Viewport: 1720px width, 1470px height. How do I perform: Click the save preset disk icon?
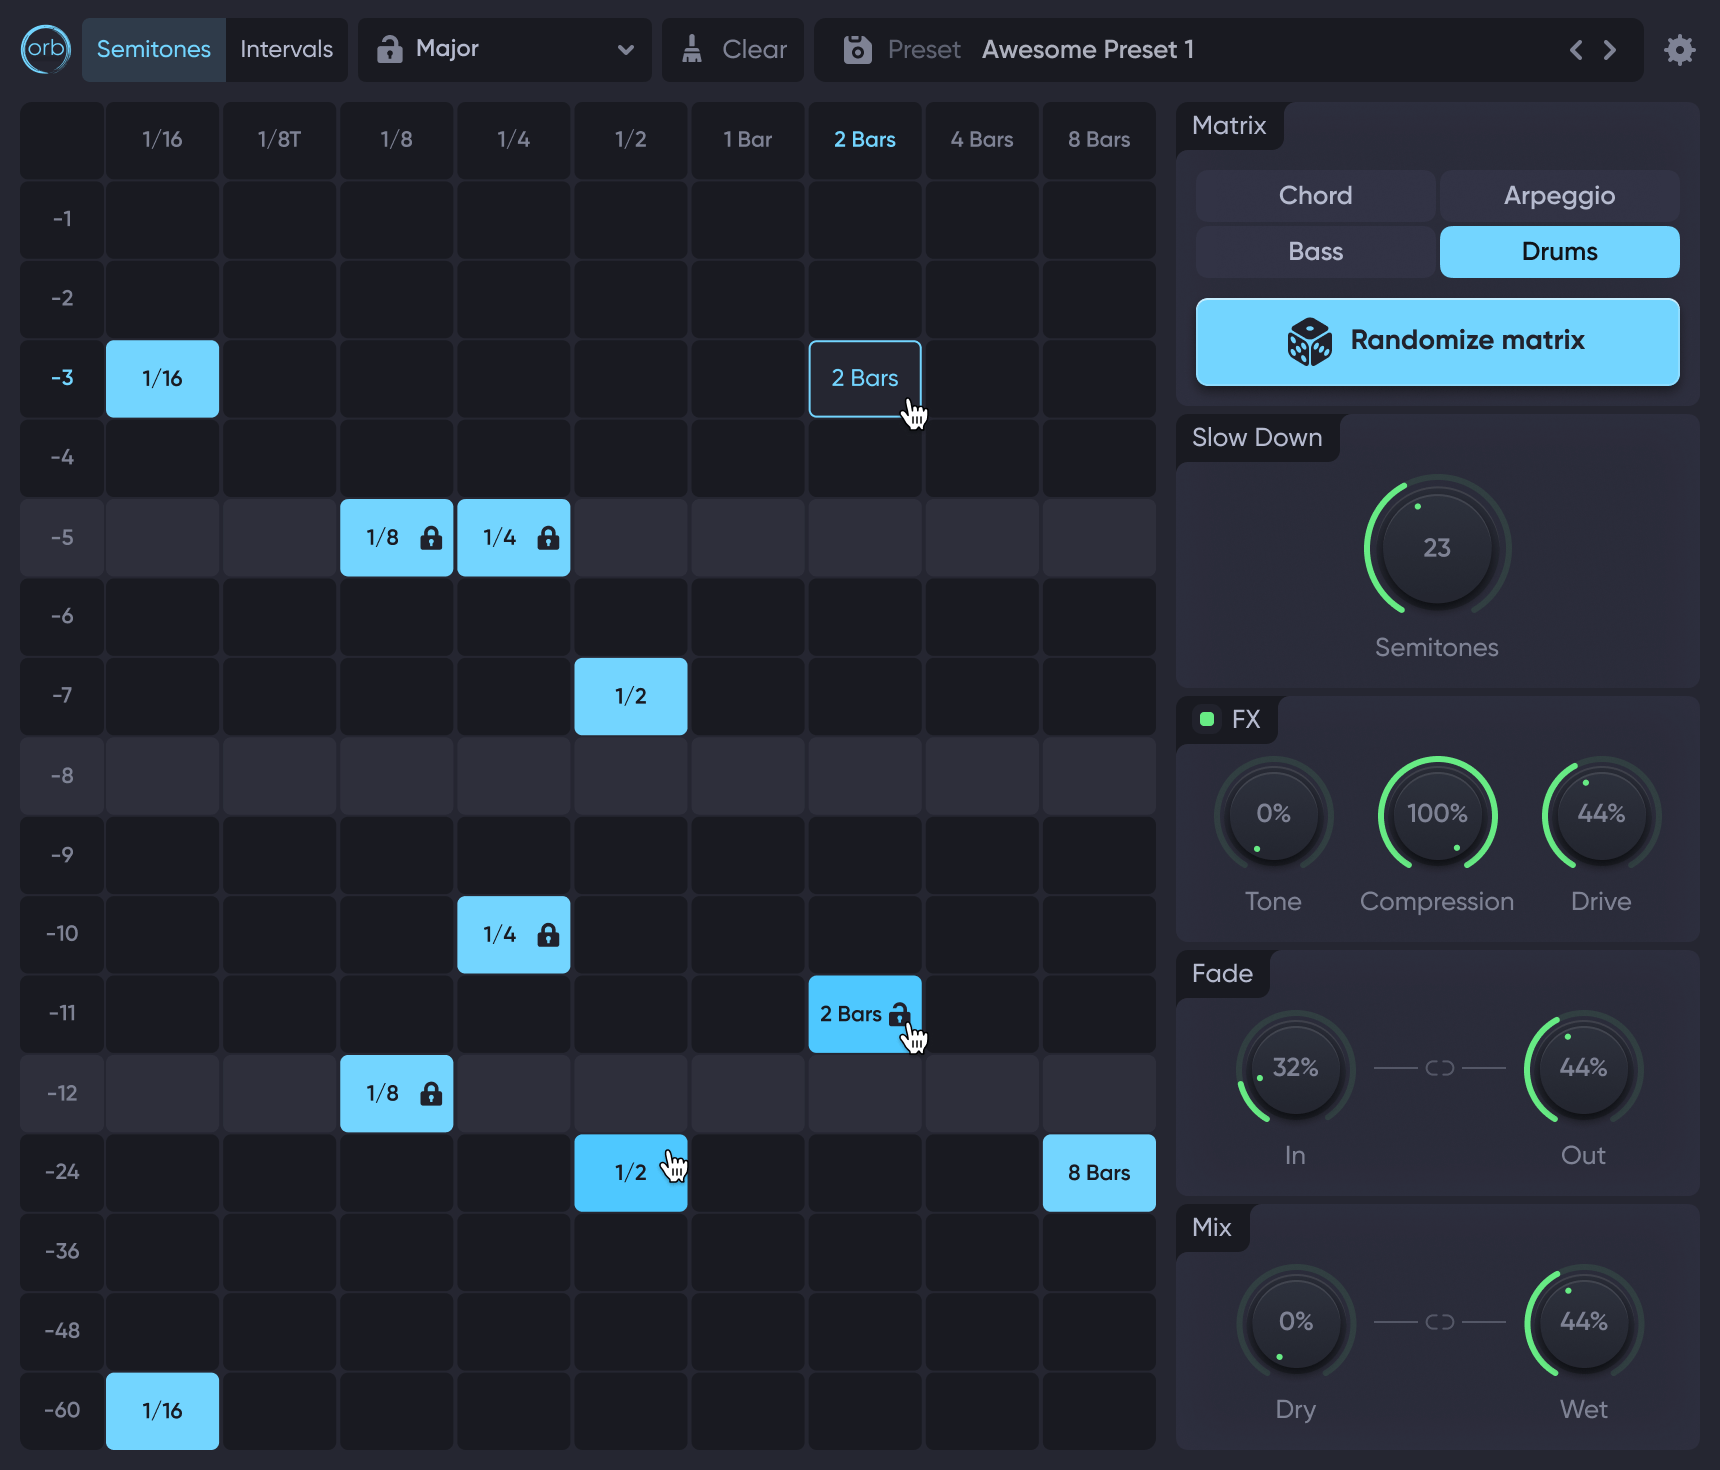[x=856, y=49]
